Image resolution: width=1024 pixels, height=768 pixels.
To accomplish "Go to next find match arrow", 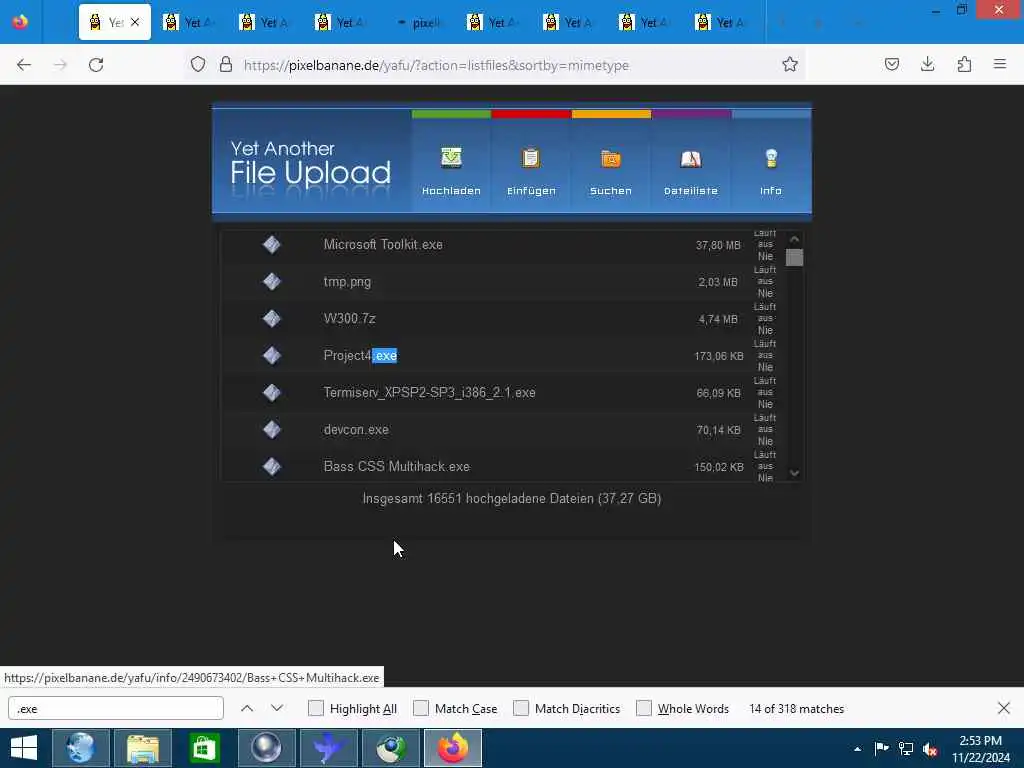I will [277, 709].
